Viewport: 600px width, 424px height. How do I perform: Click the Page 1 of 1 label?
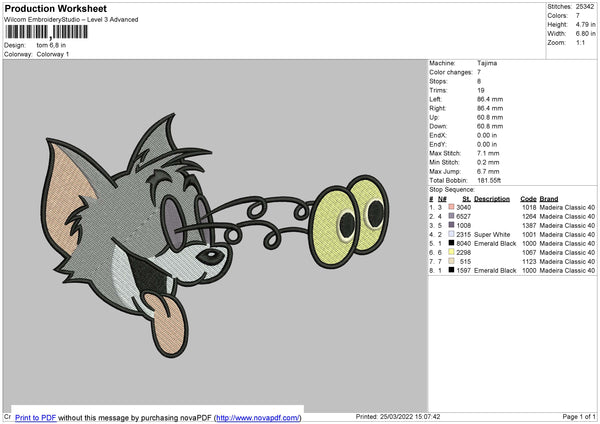[579, 417]
